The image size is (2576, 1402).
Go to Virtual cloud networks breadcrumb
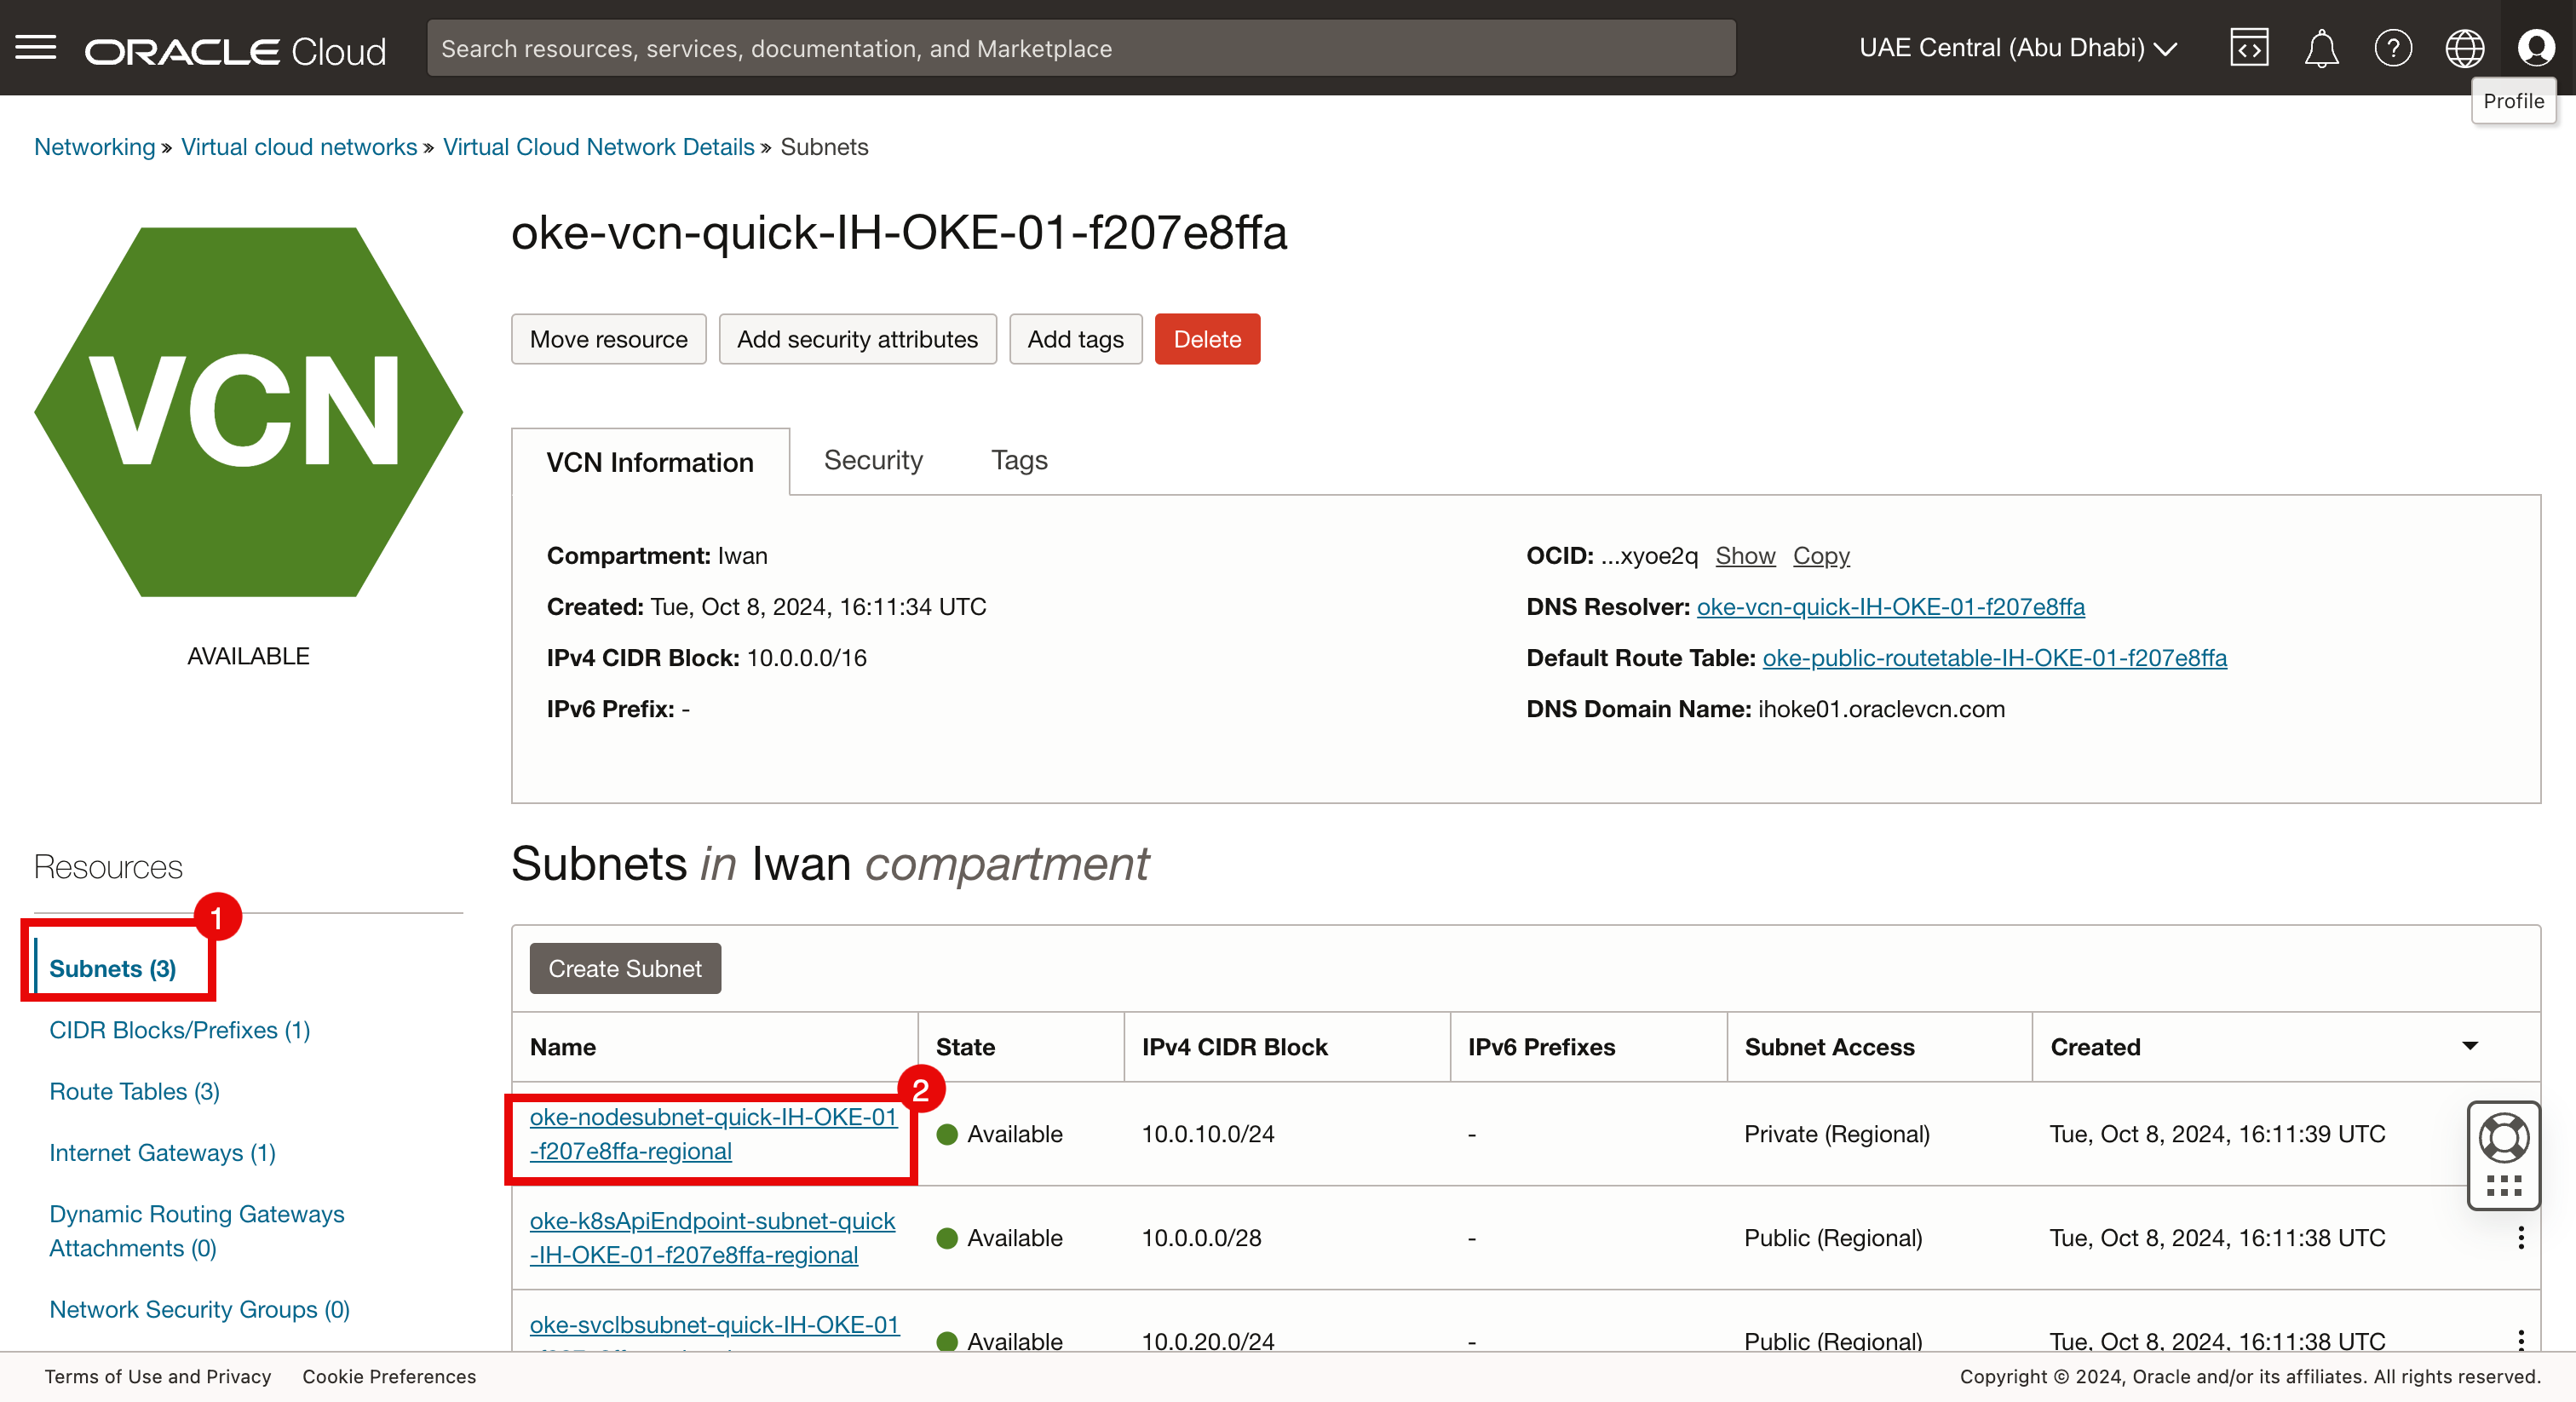pyautogui.click(x=298, y=147)
